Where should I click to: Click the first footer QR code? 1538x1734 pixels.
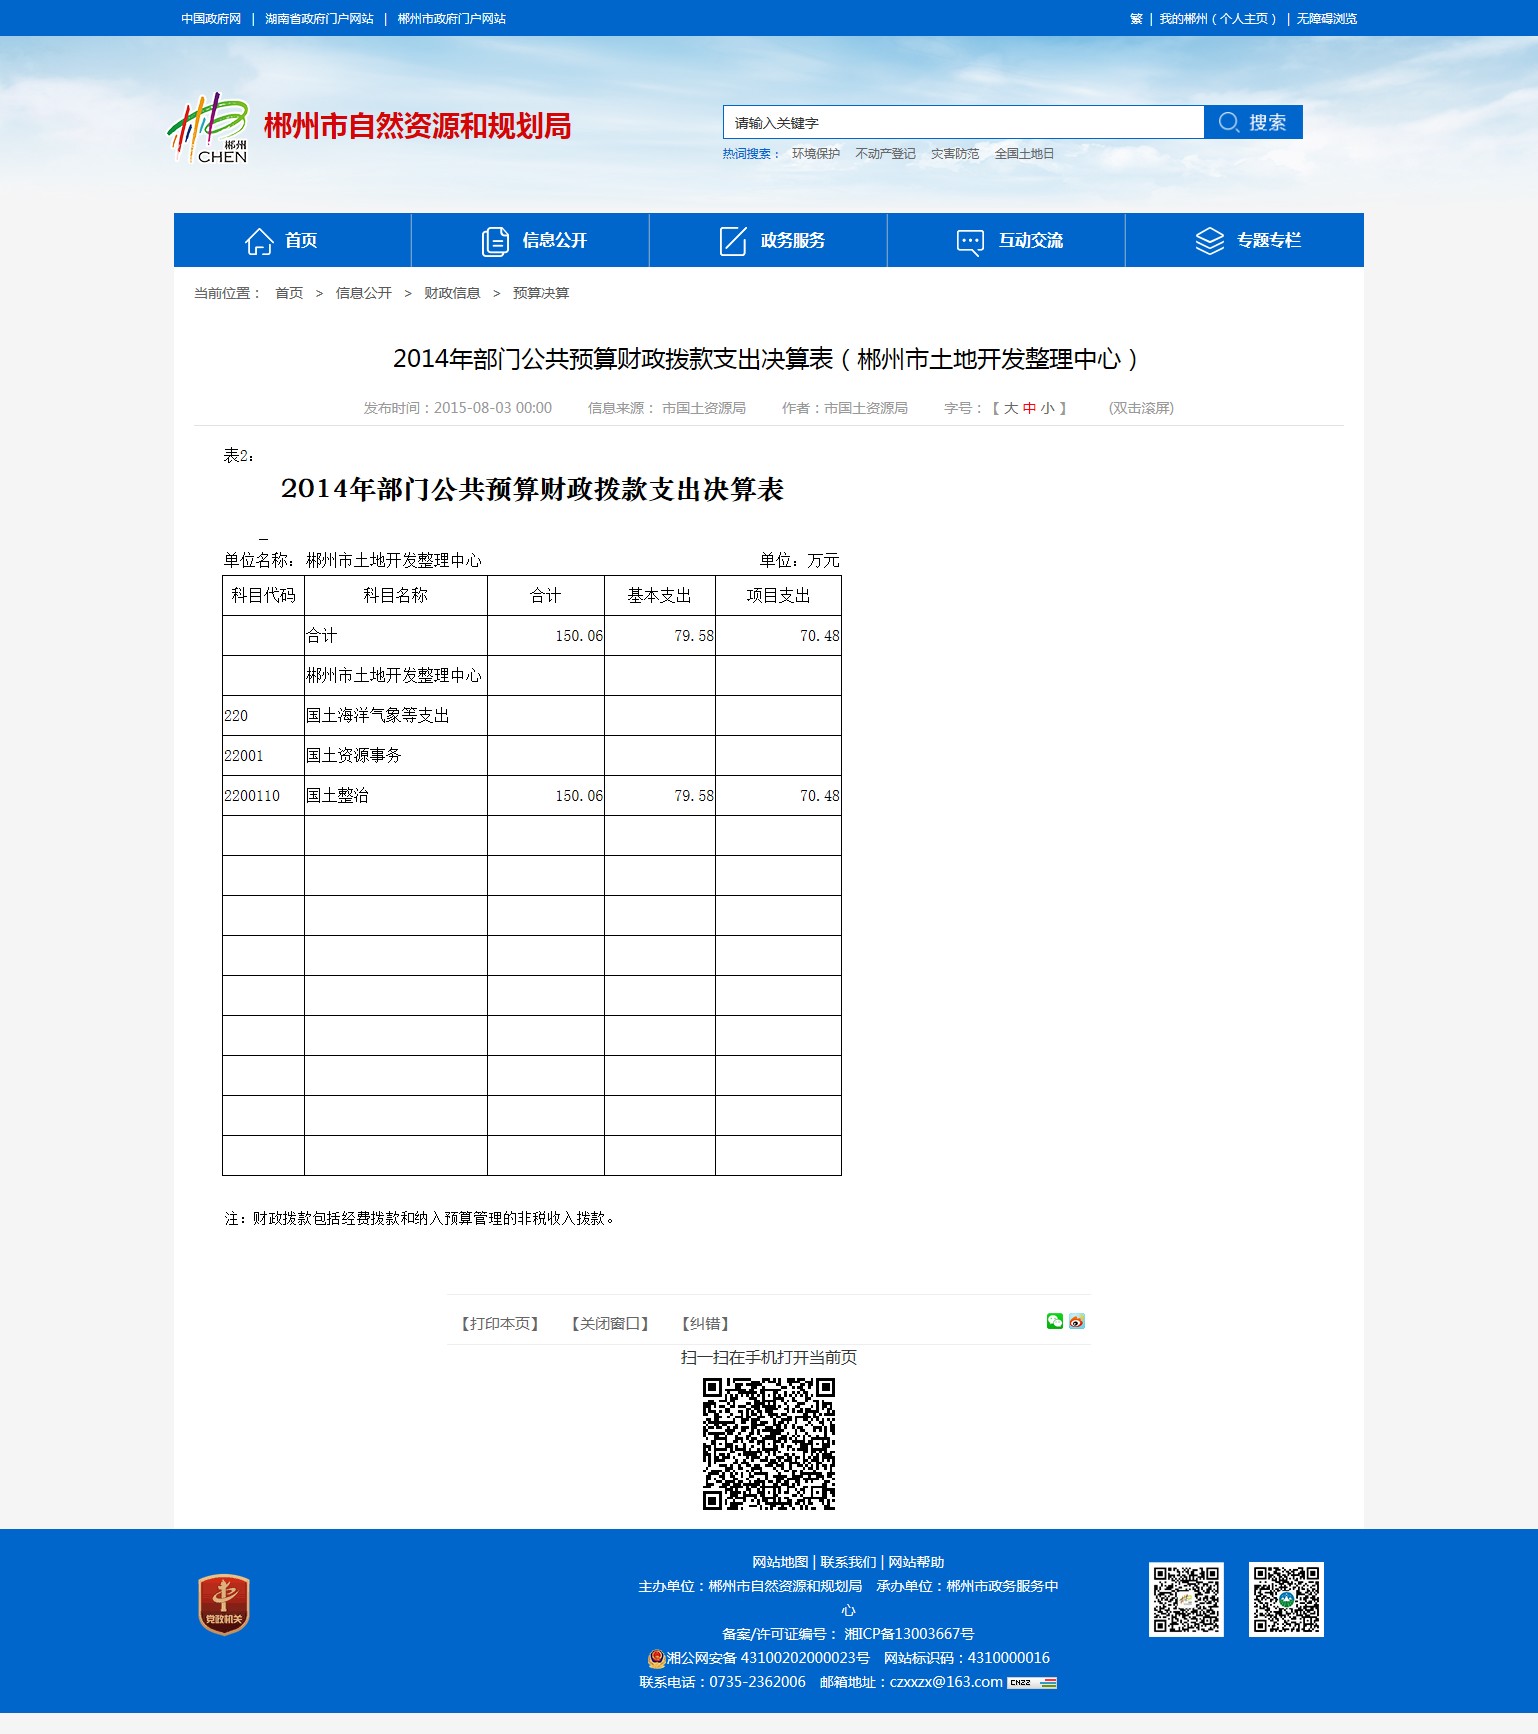pos(1186,1599)
